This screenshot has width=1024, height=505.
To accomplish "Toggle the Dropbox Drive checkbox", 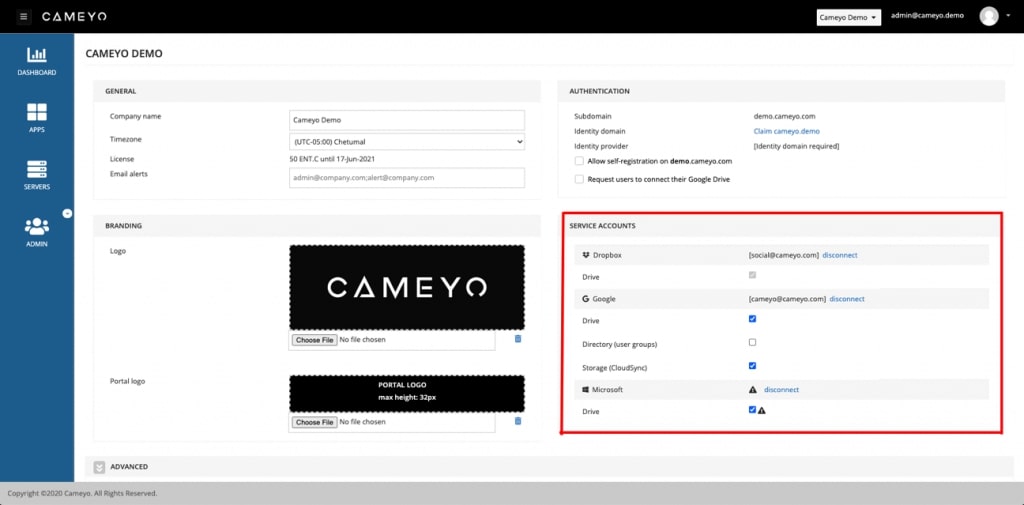I will [752, 275].
